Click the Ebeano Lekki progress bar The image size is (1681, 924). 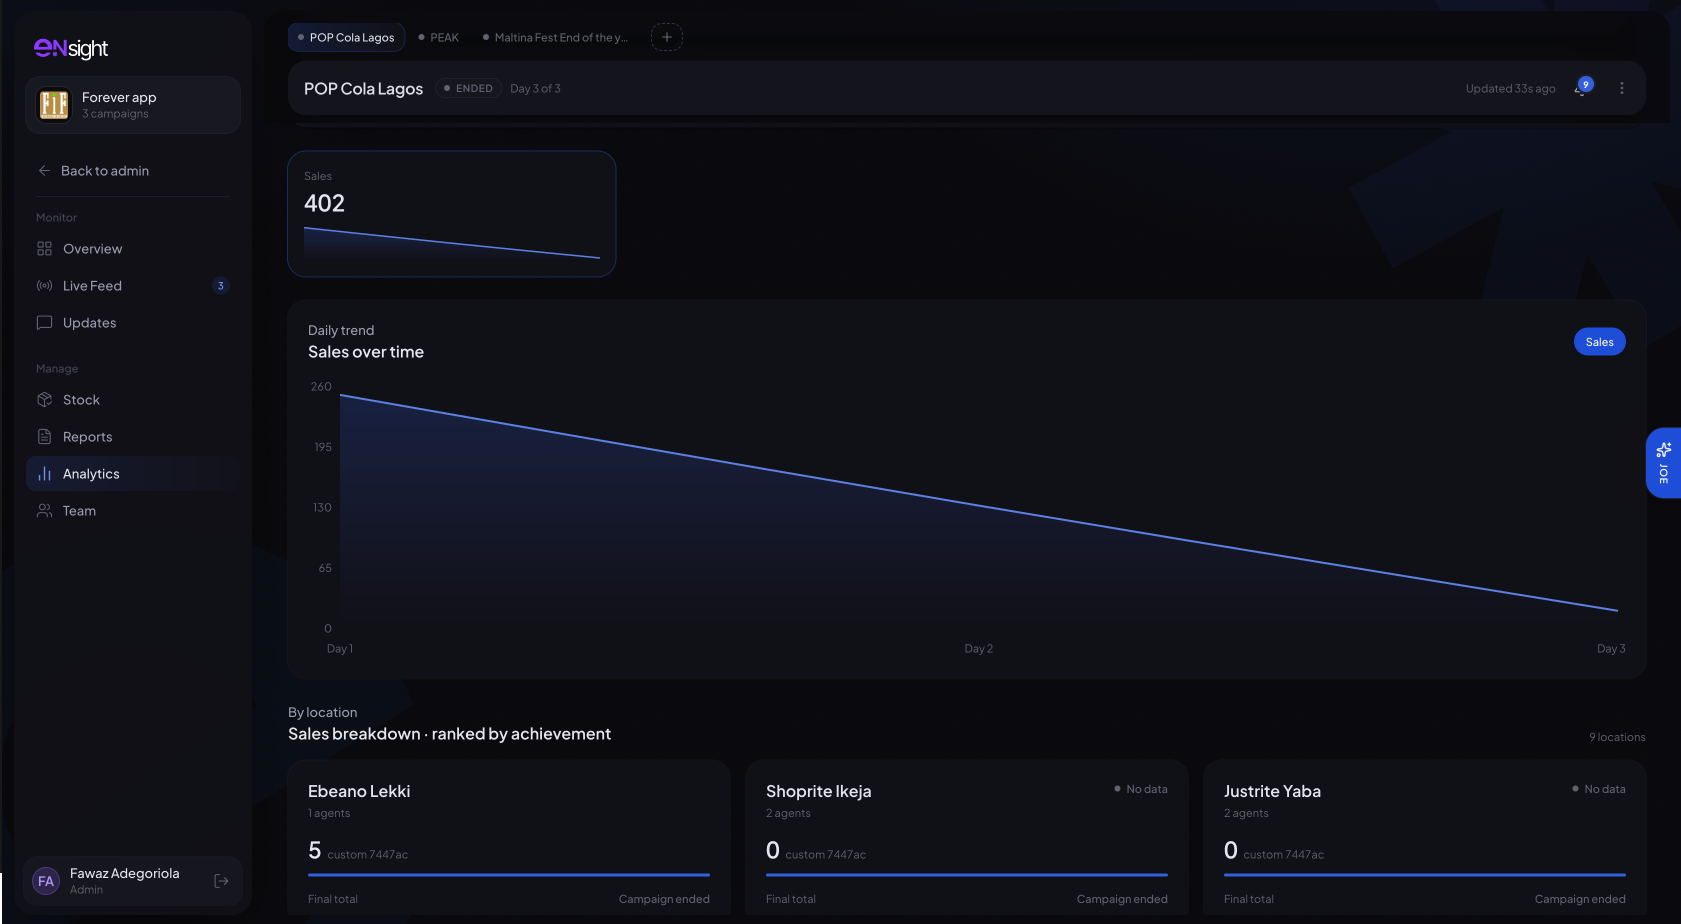click(x=509, y=875)
